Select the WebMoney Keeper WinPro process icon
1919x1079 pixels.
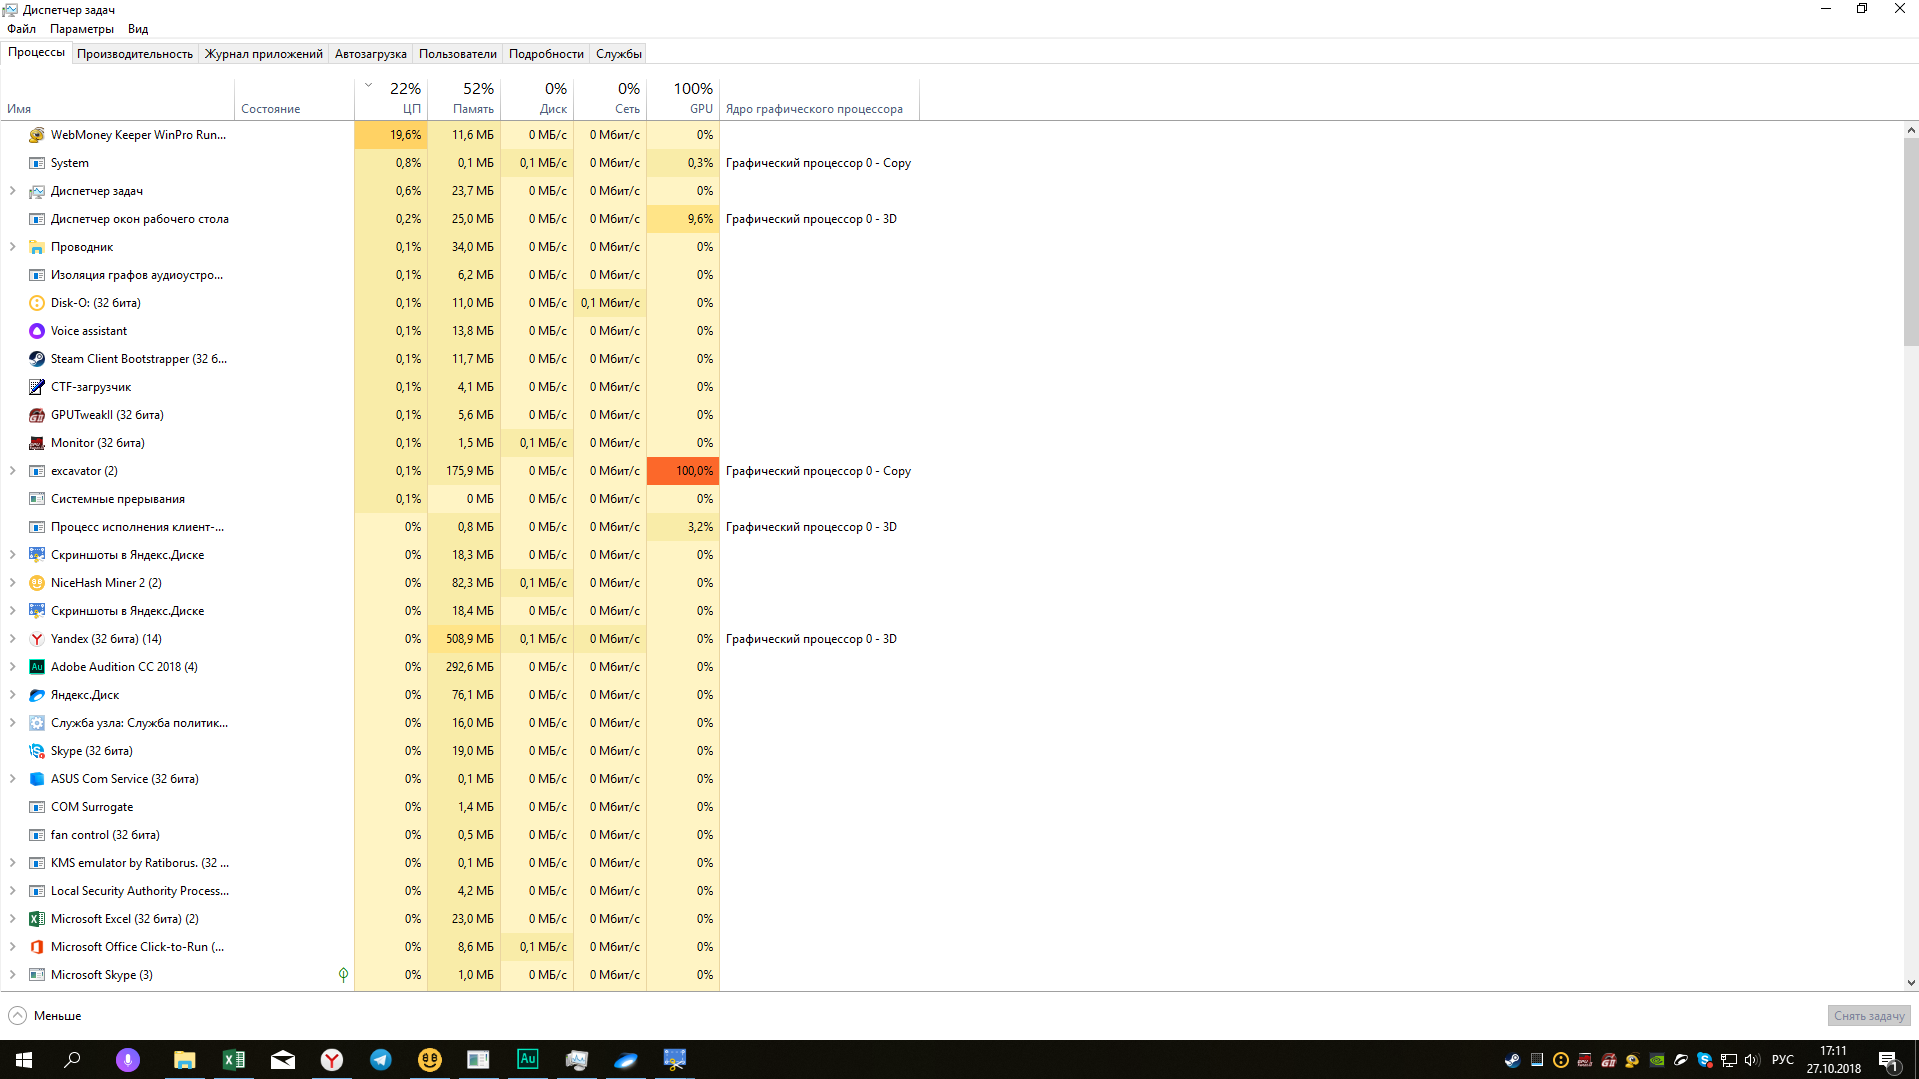(37, 135)
